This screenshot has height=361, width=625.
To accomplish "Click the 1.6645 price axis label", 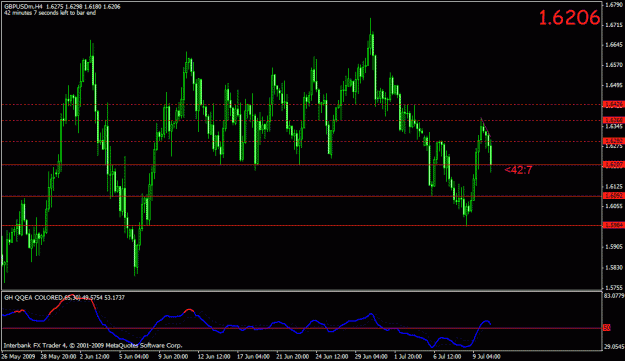I will coord(614,45).
